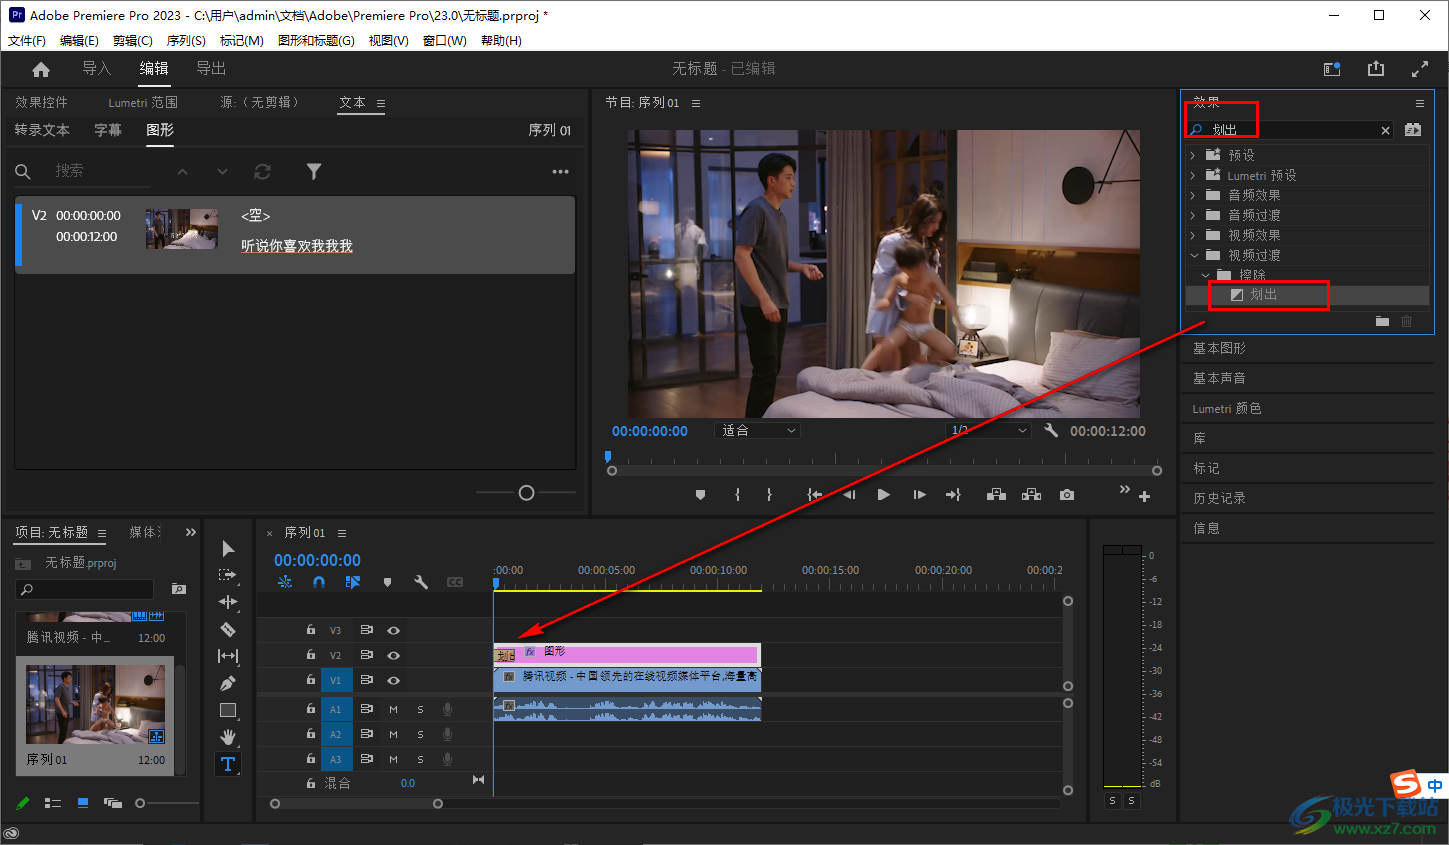Screen dimensions: 1449x845
Task: Open the 基本图形 panel
Action: click(1219, 348)
